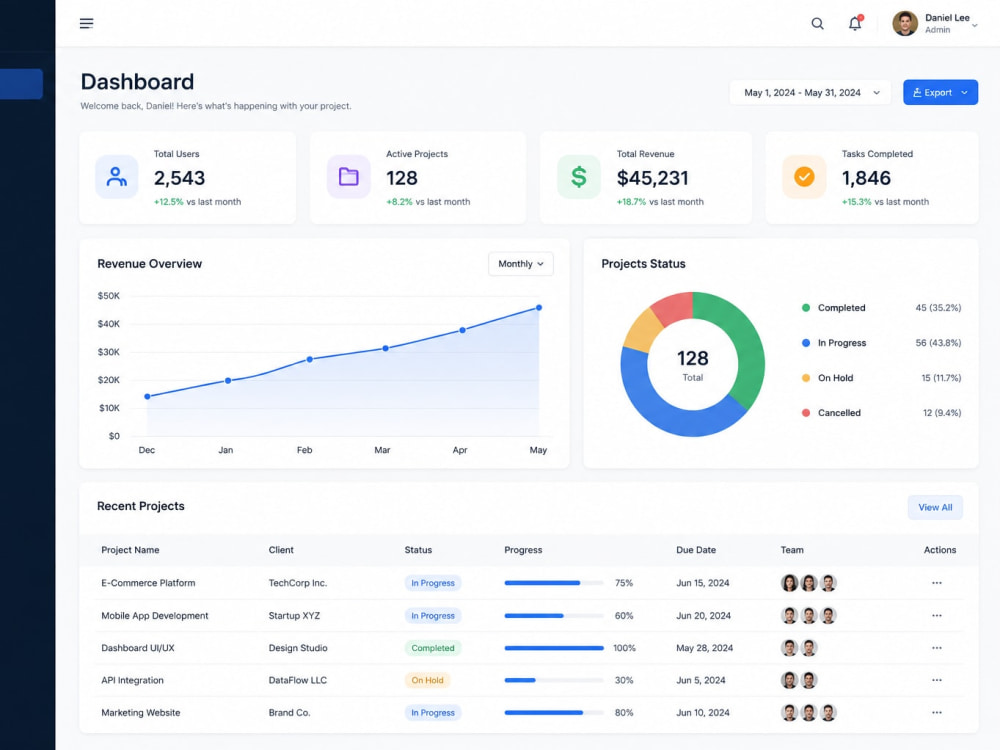Click the Client column header
Screen dimensions: 1000x750
[x=281, y=550]
